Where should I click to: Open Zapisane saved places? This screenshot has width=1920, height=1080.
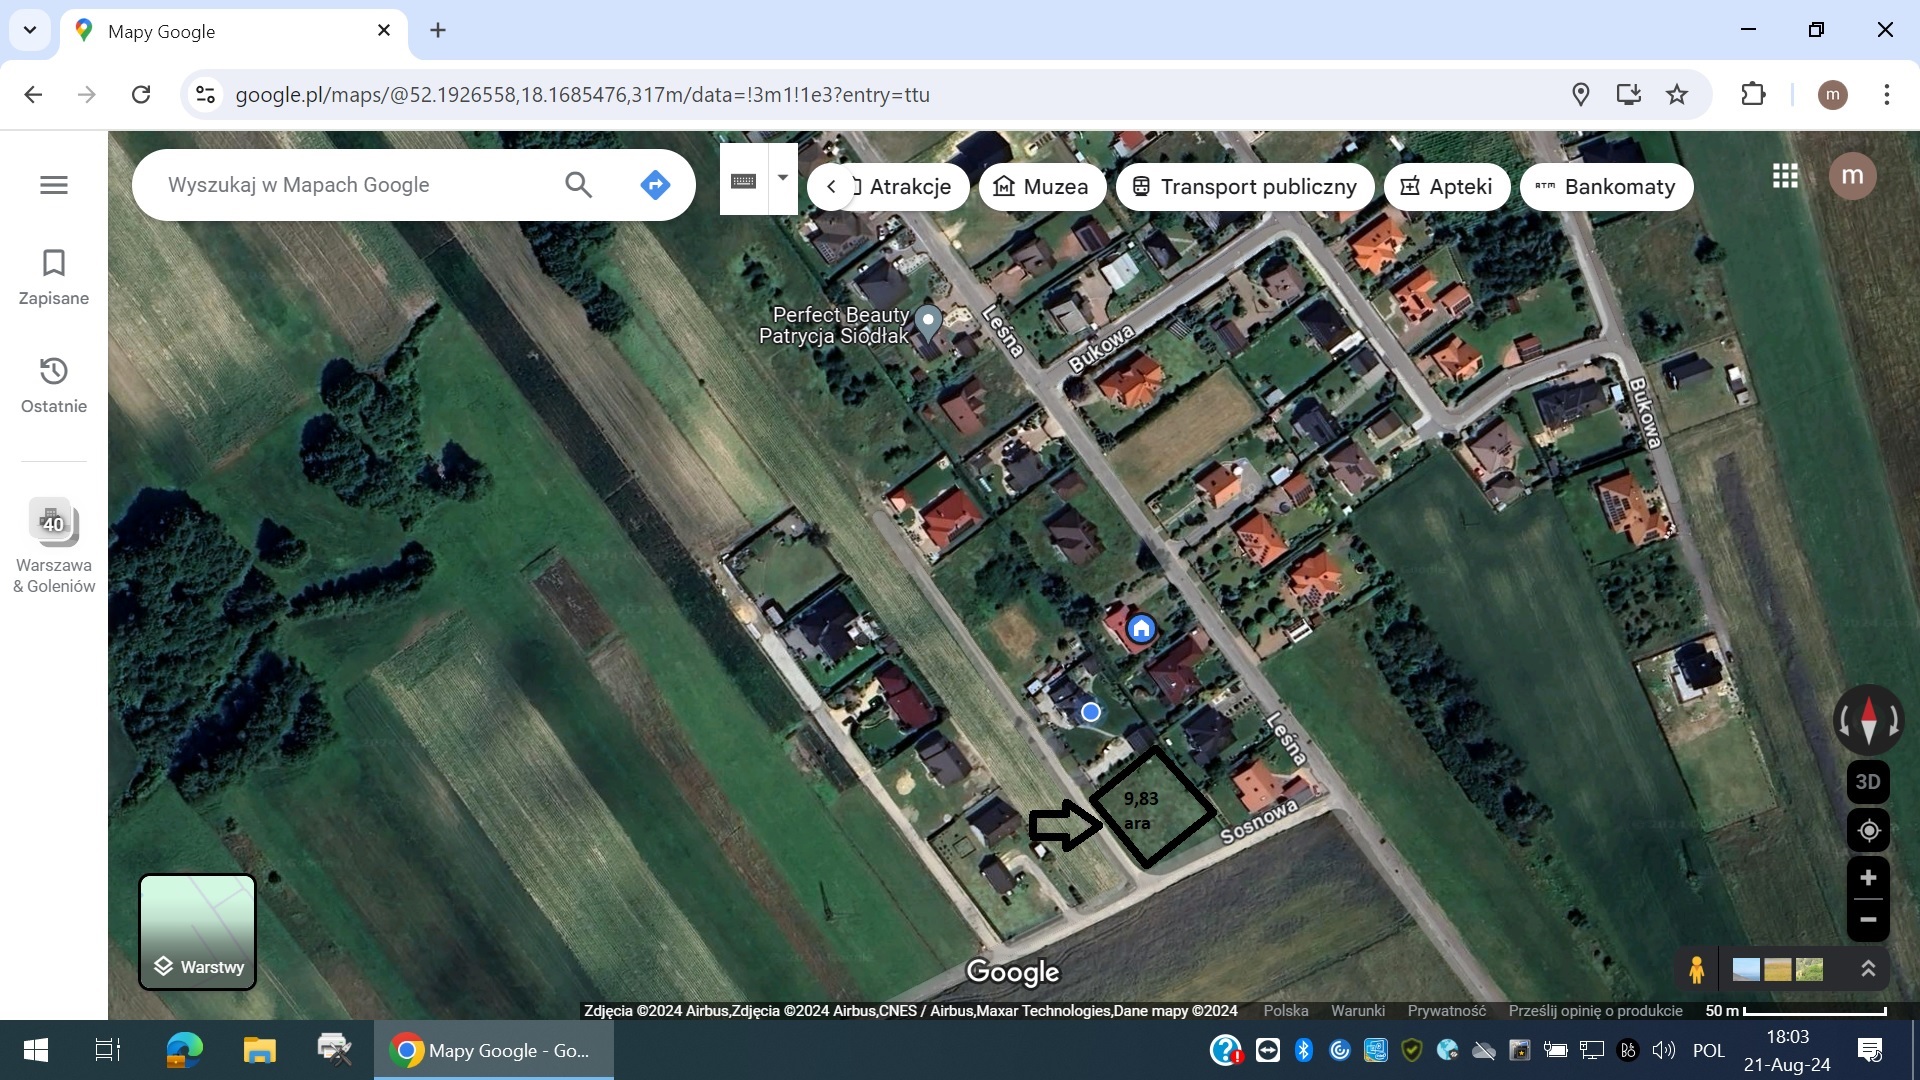point(54,277)
